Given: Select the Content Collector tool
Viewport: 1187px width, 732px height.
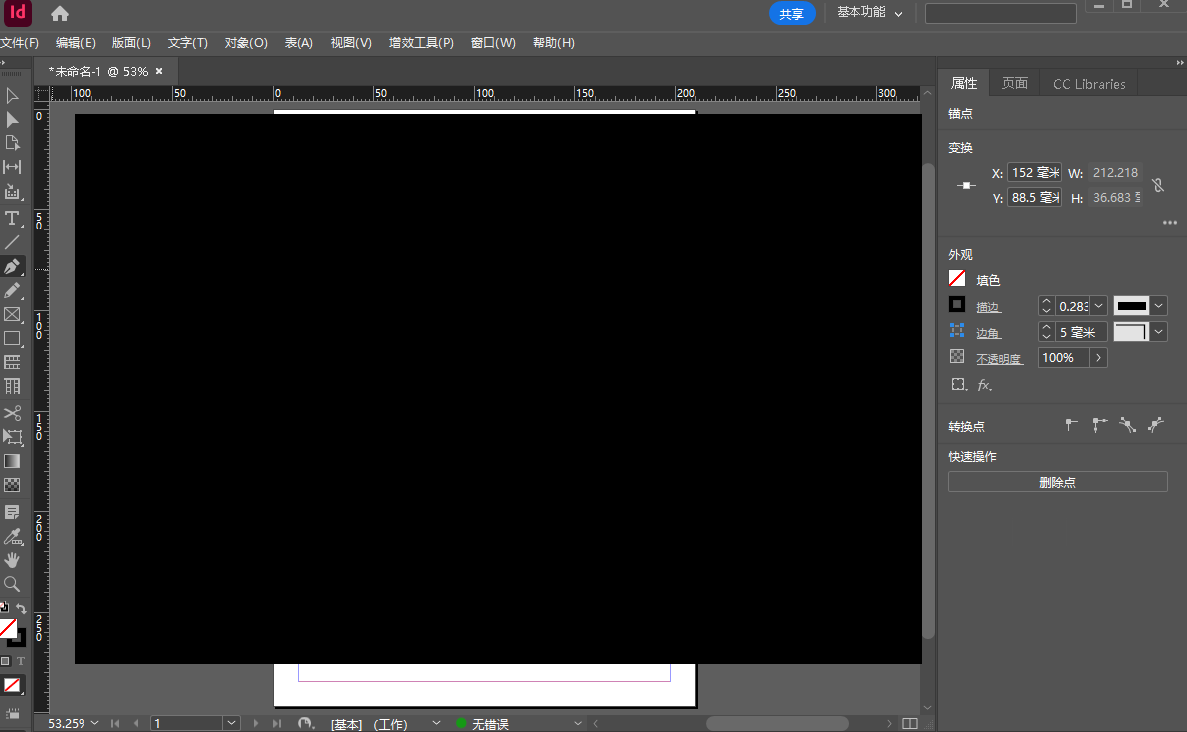Looking at the screenshot, I should pyautogui.click(x=12, y=192).
